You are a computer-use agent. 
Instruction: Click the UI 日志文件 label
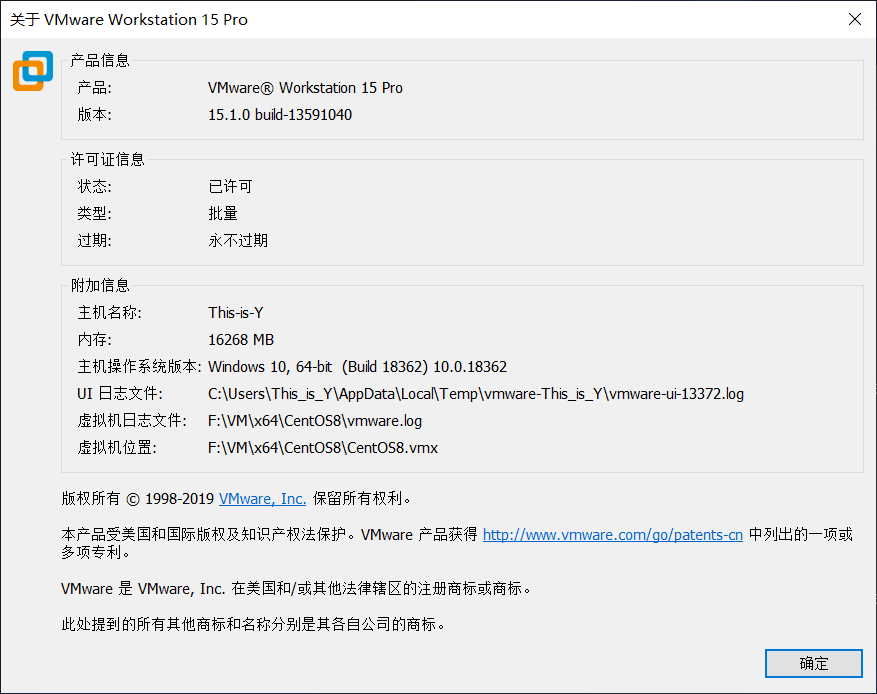pos(120,394)
